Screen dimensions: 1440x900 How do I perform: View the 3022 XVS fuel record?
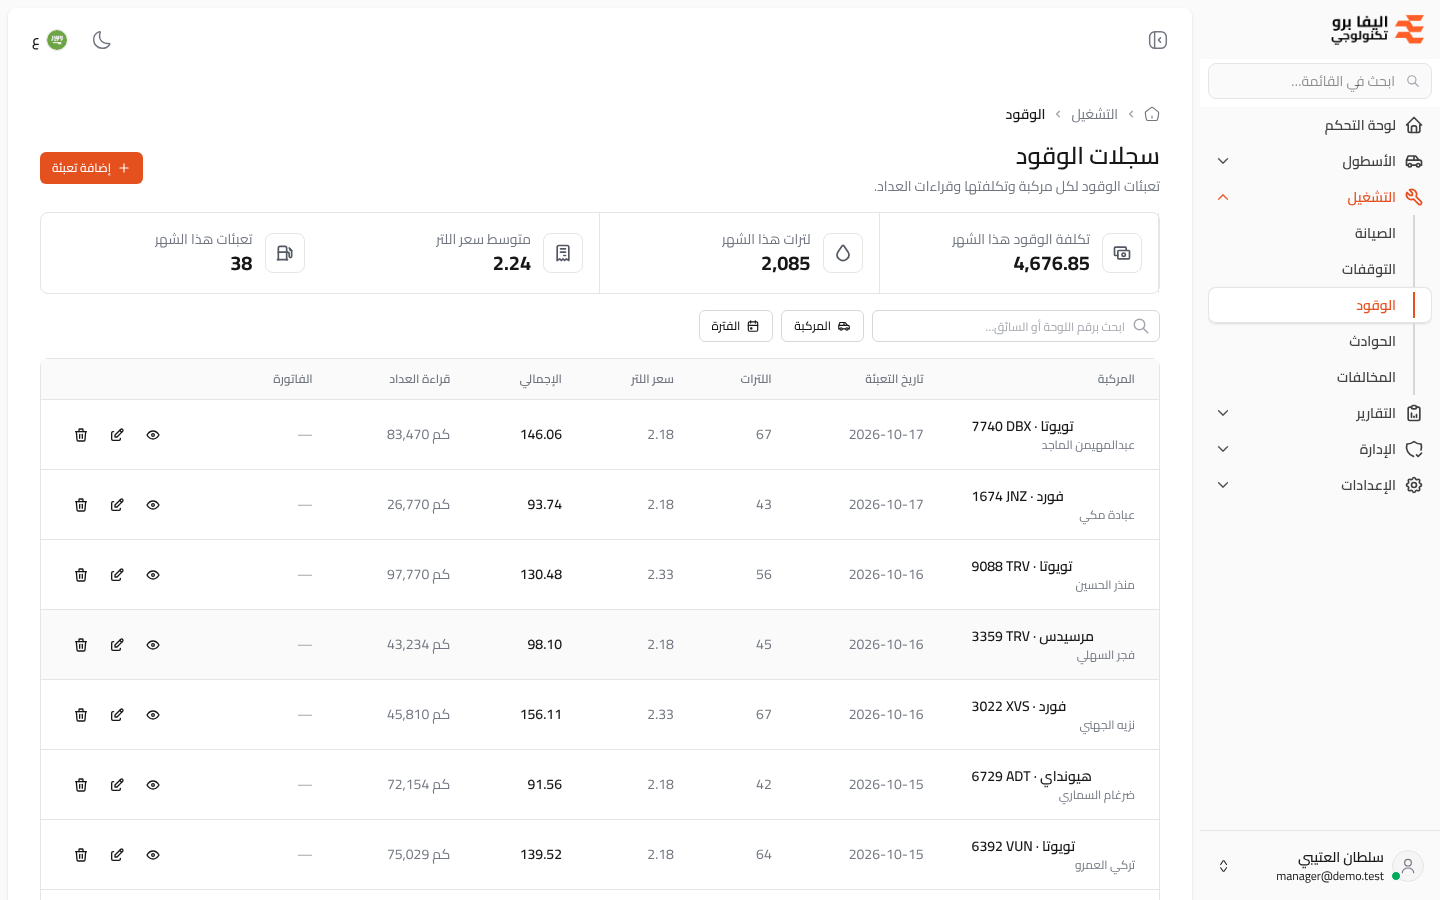(153, 715)
